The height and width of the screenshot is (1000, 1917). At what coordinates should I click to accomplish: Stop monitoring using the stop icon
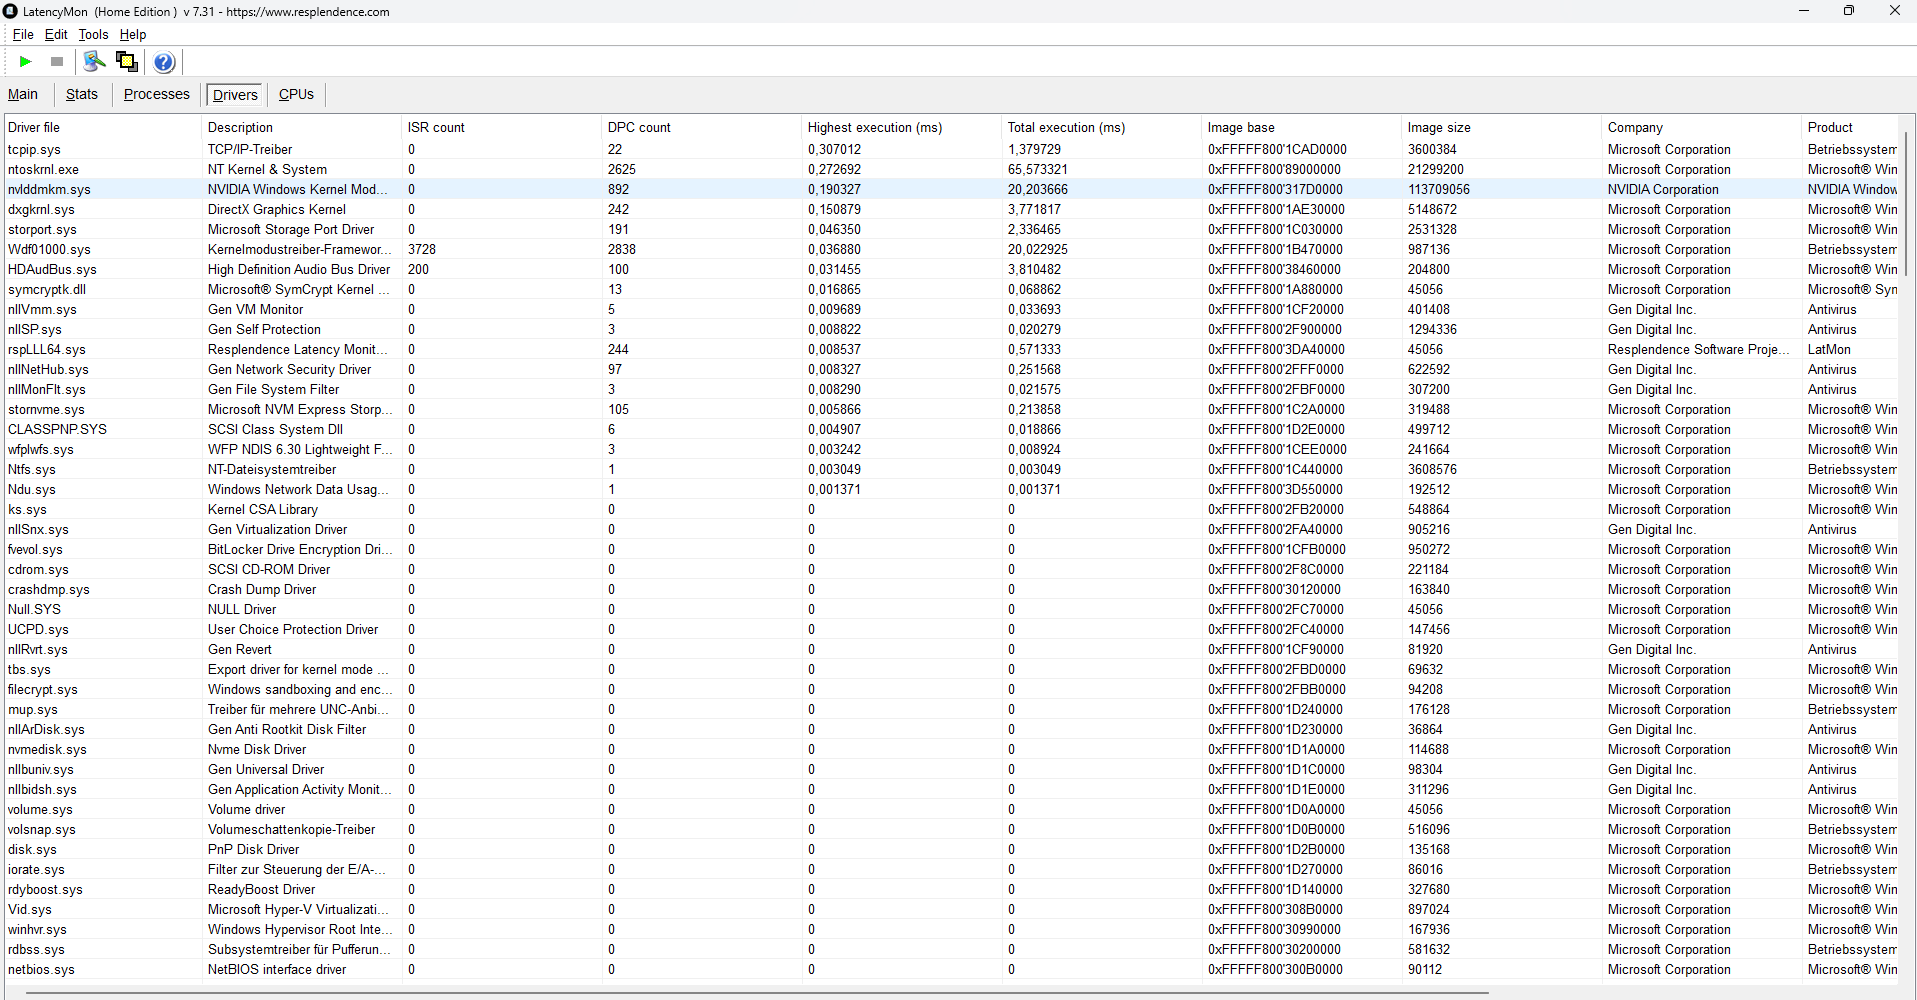click(57, 61)
